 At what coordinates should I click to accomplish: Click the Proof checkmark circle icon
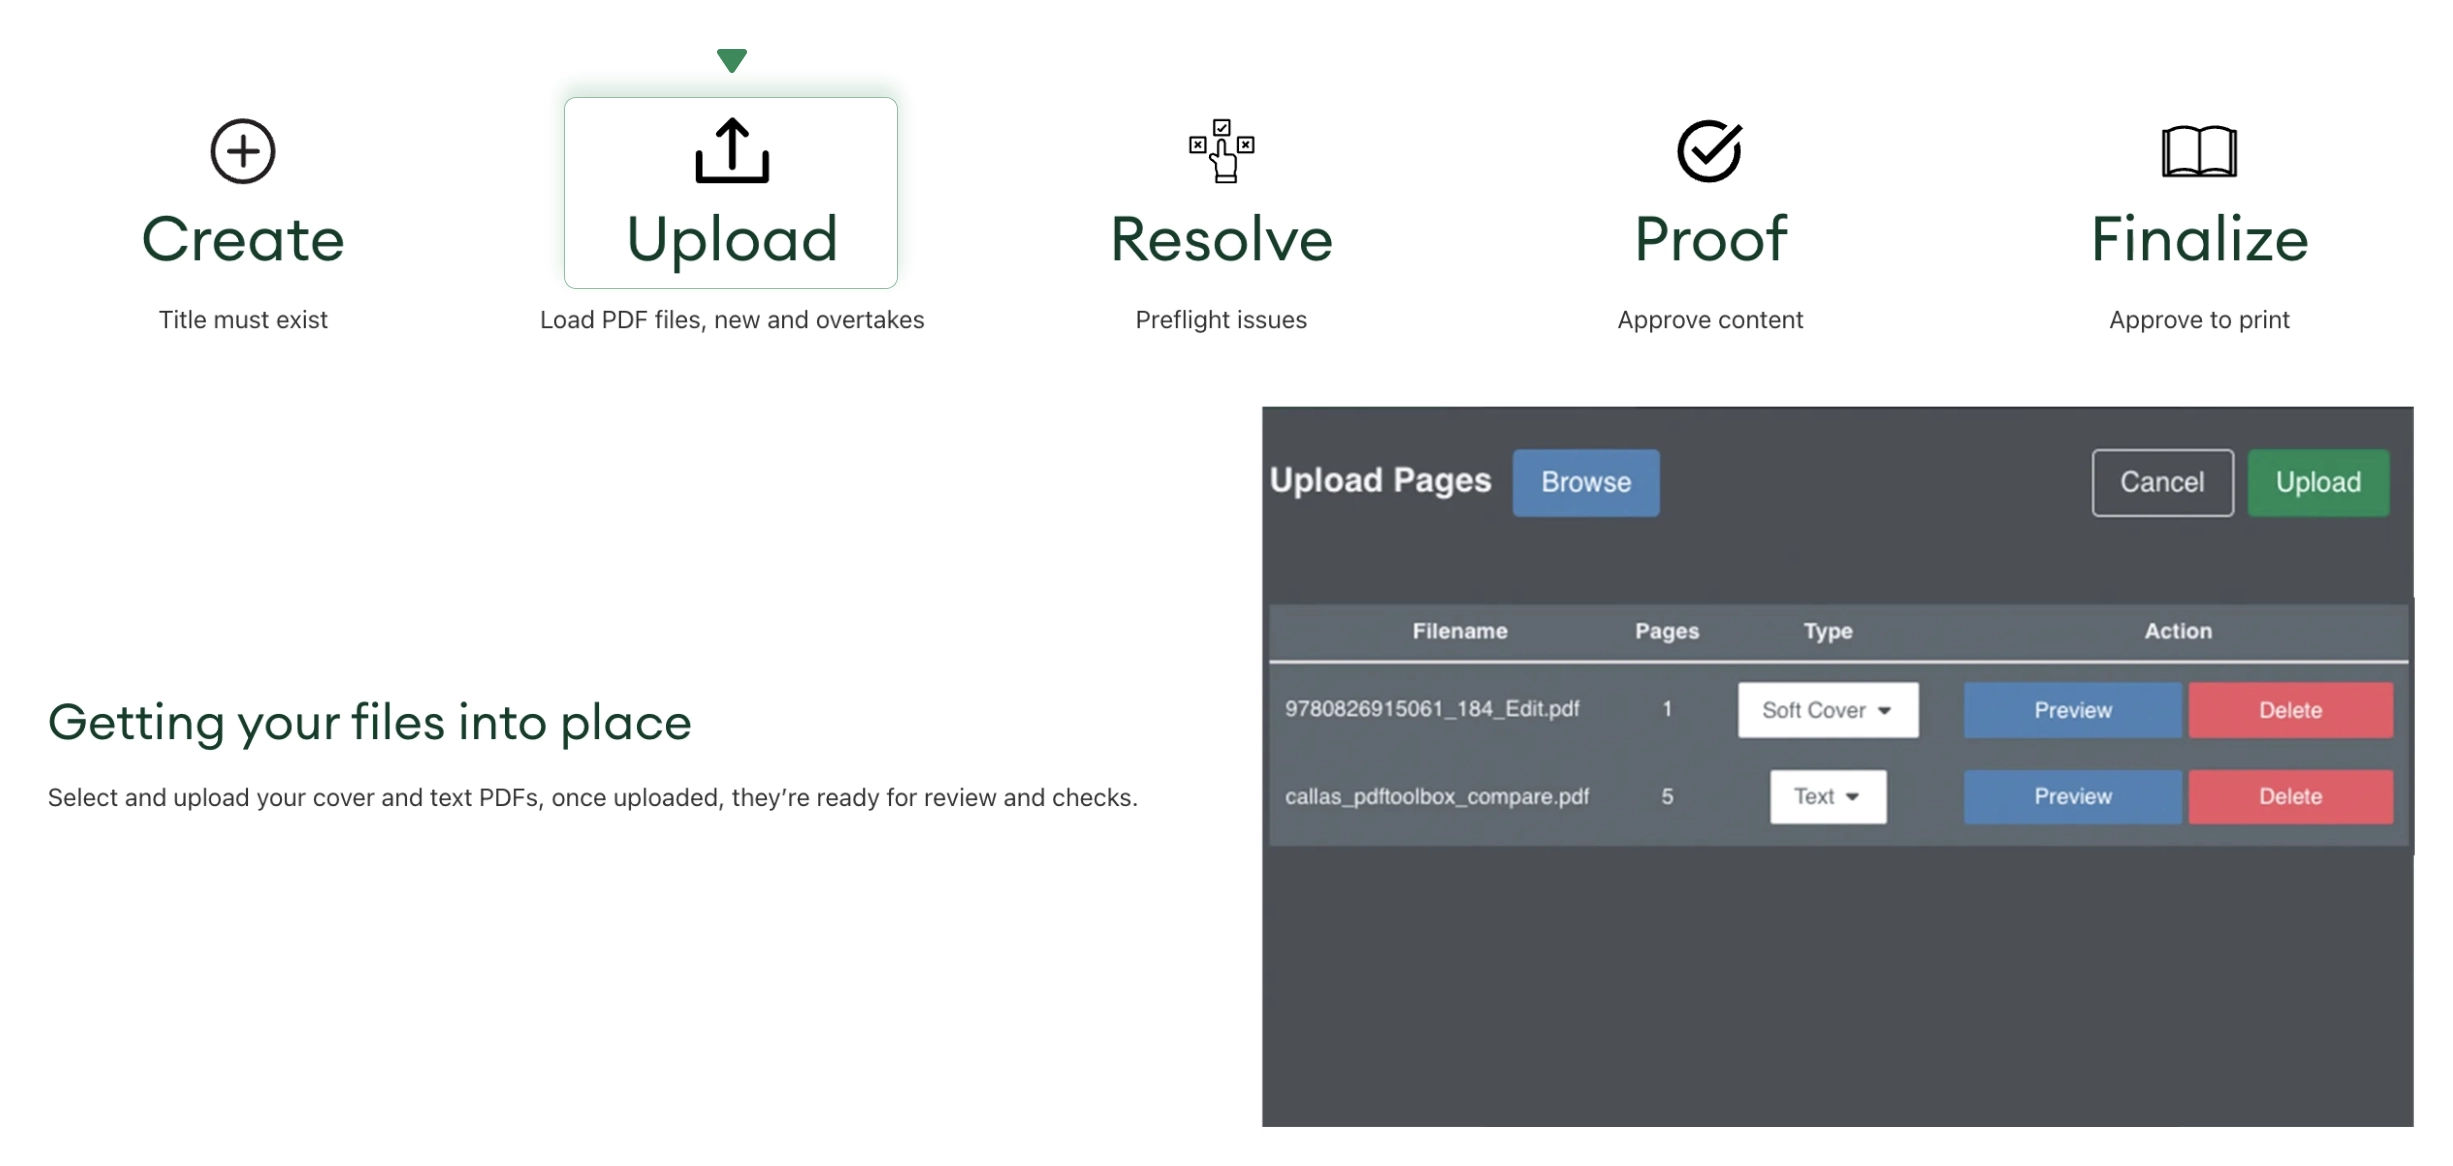1709,151
